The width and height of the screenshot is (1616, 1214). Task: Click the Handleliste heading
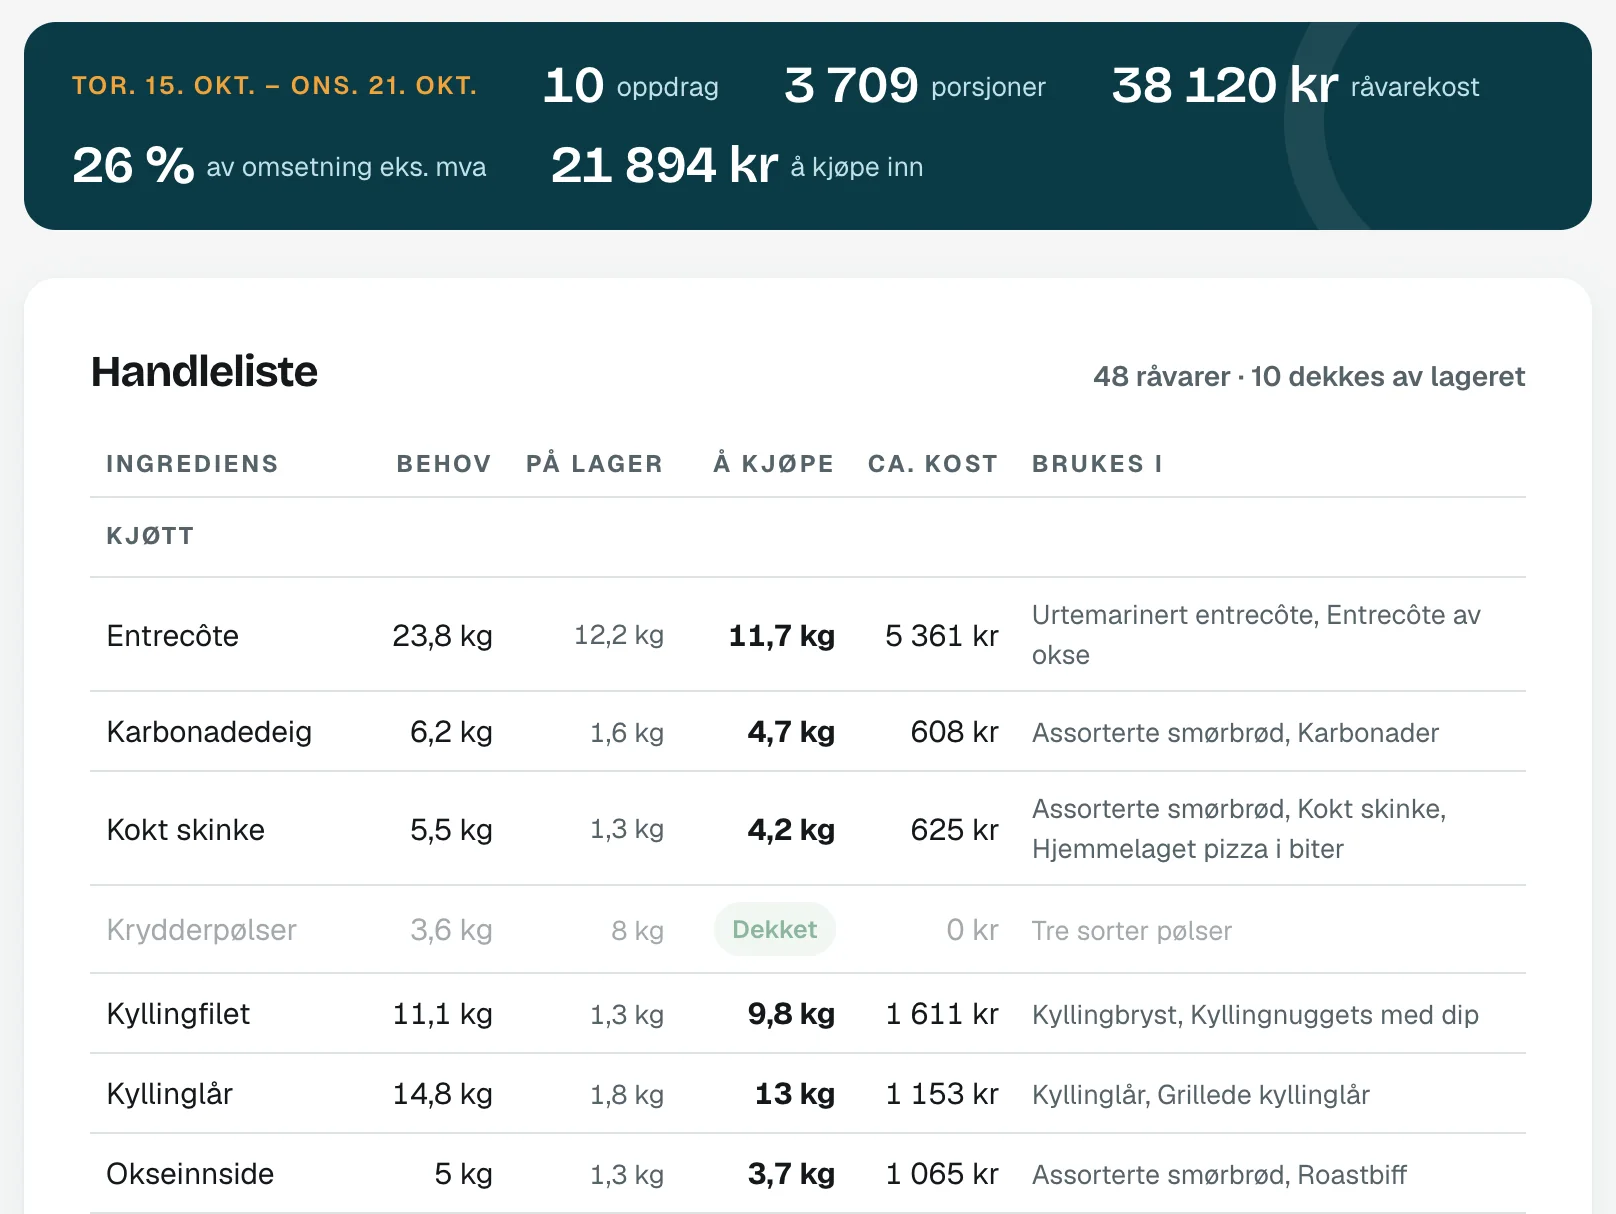pos(205,372)
